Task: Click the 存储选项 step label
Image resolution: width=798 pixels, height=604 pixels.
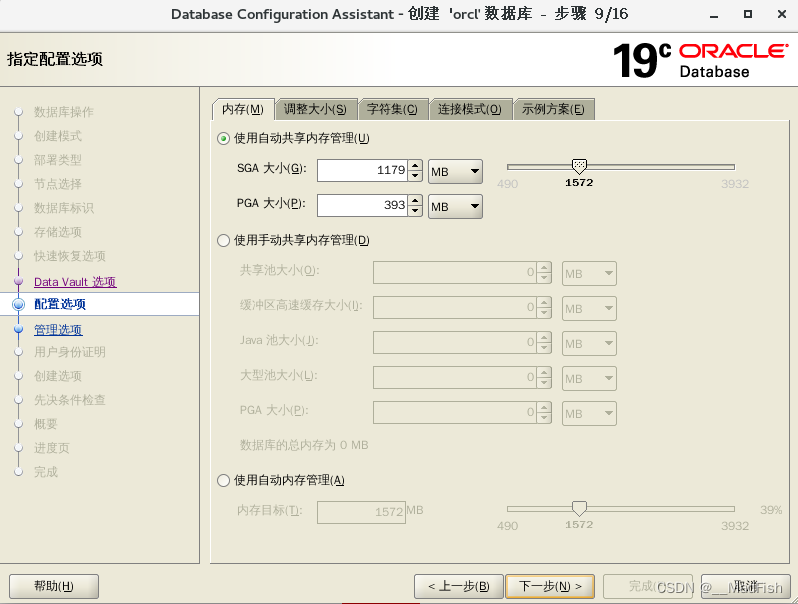Action: tap(58, 232)
